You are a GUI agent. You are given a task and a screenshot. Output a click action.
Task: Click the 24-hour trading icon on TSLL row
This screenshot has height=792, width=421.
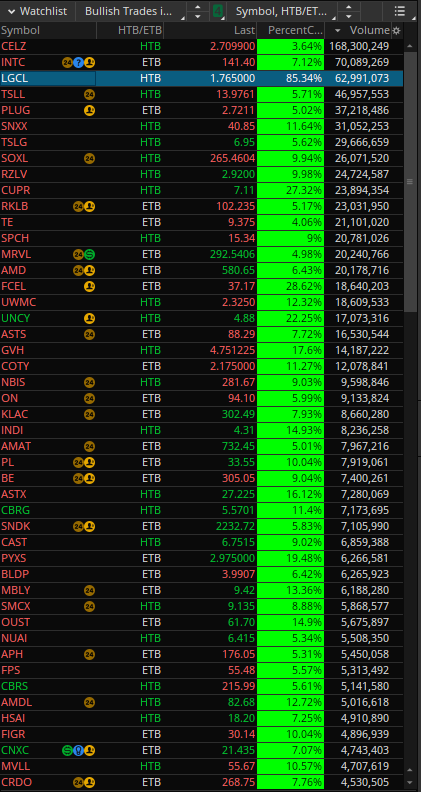point(89,94)
